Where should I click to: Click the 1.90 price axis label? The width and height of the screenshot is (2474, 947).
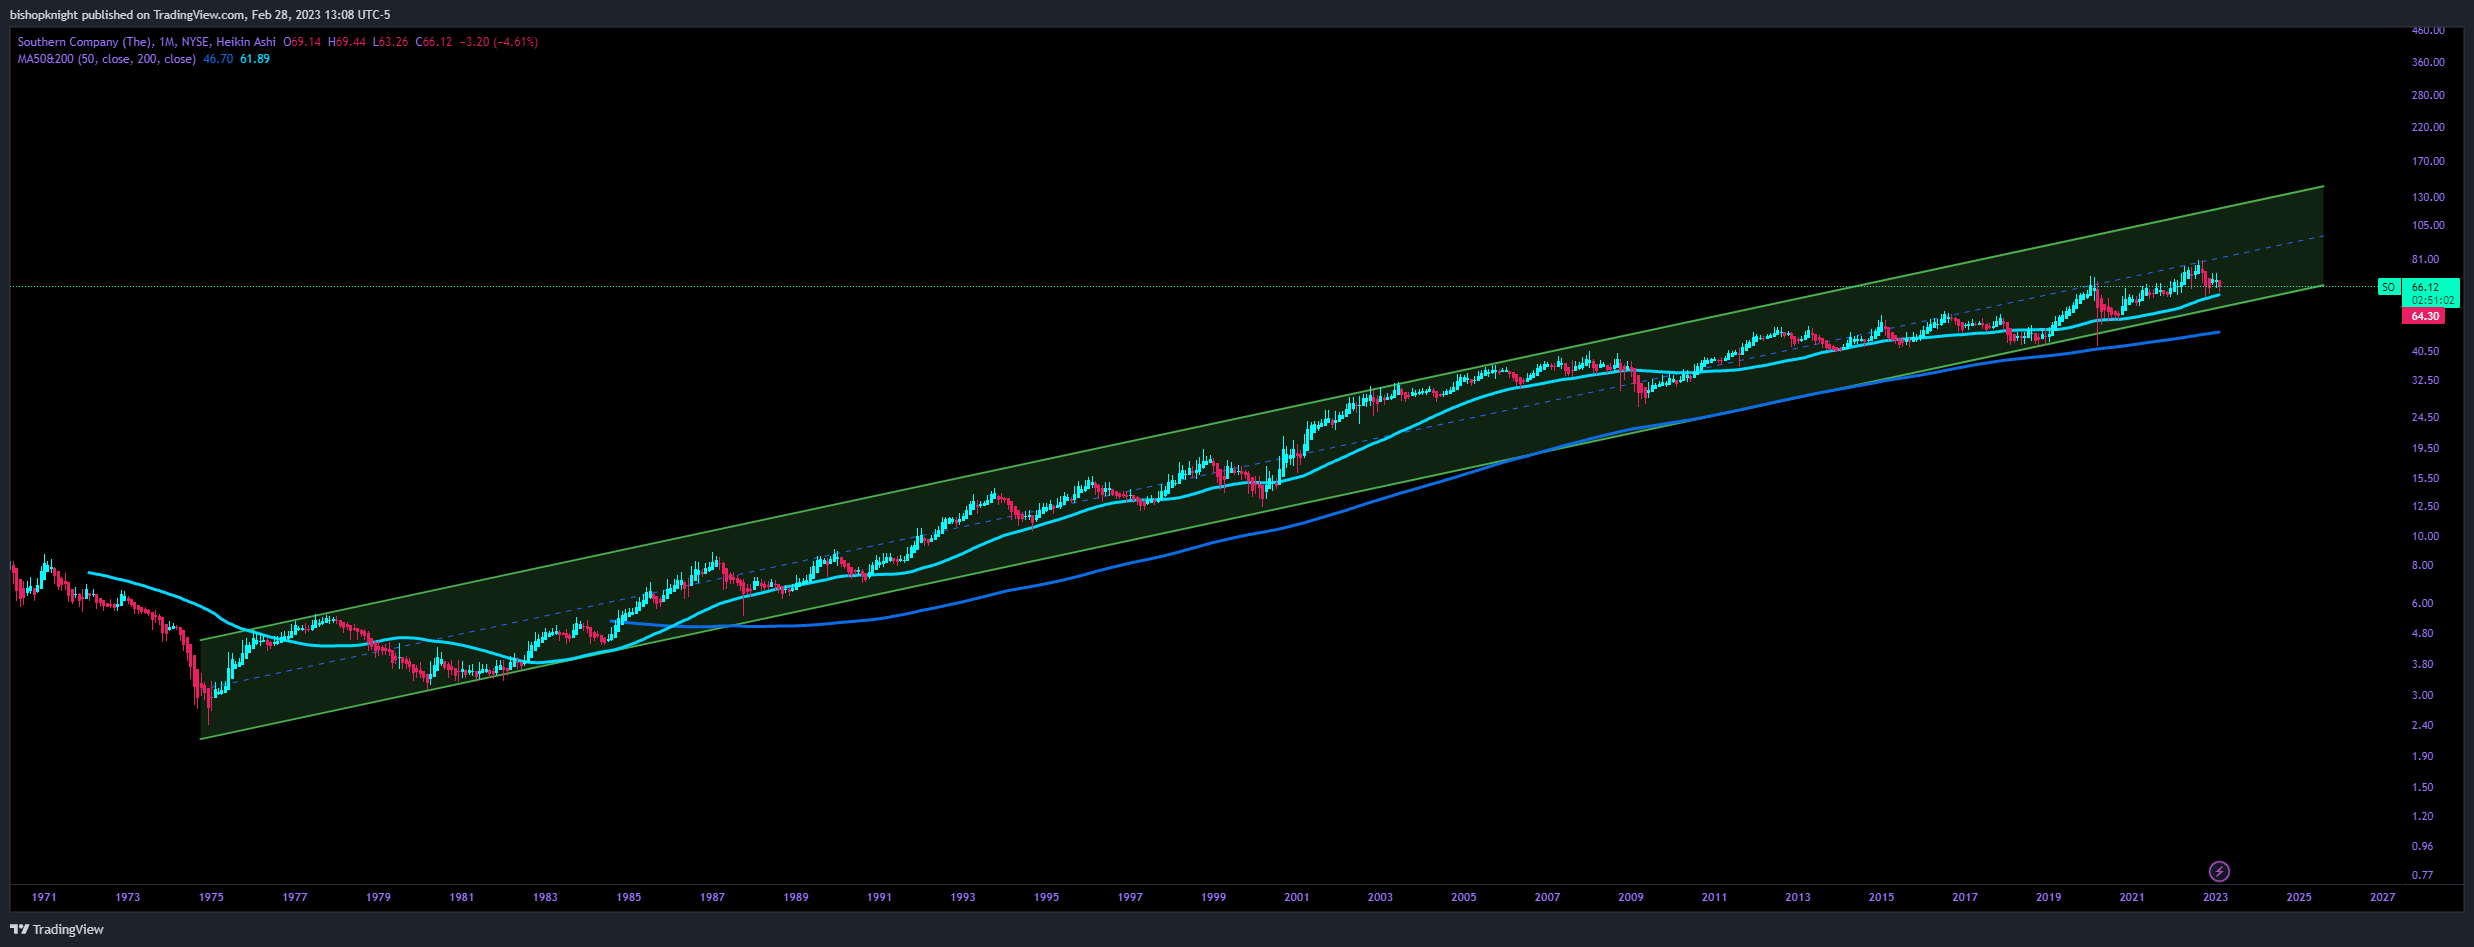2422,756
